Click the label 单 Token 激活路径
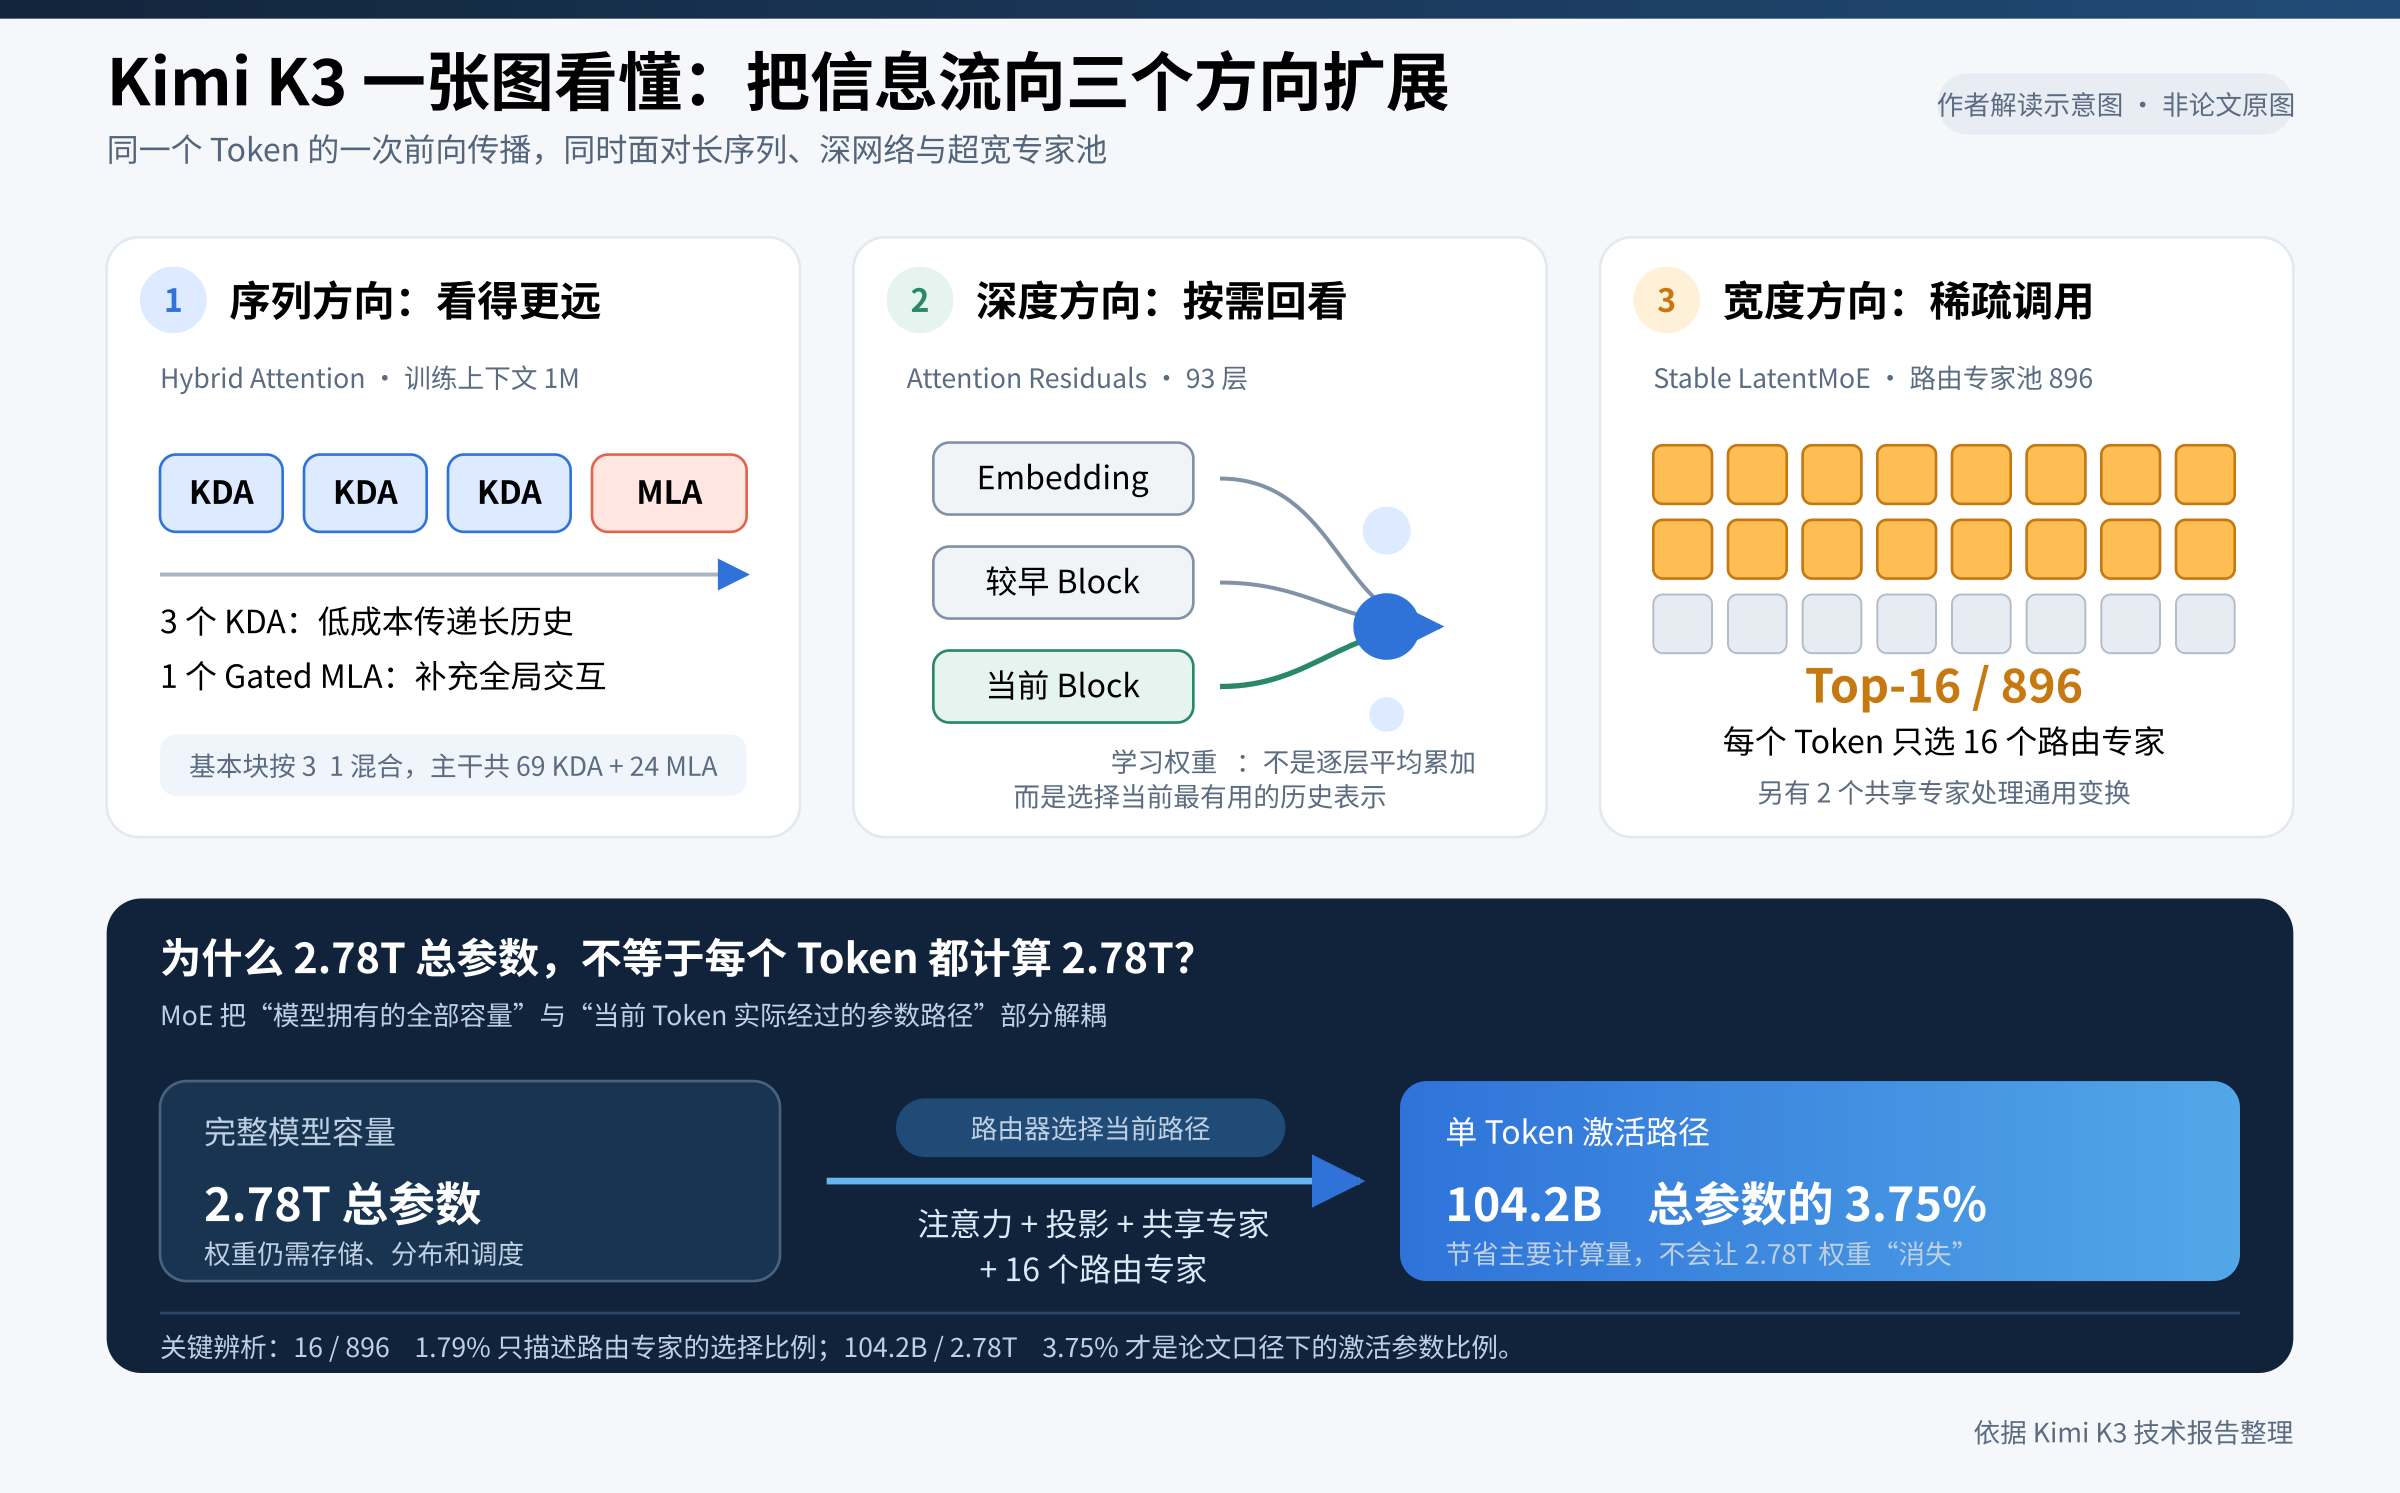The image size is (2400, 1493). tap(1578, 1132)
